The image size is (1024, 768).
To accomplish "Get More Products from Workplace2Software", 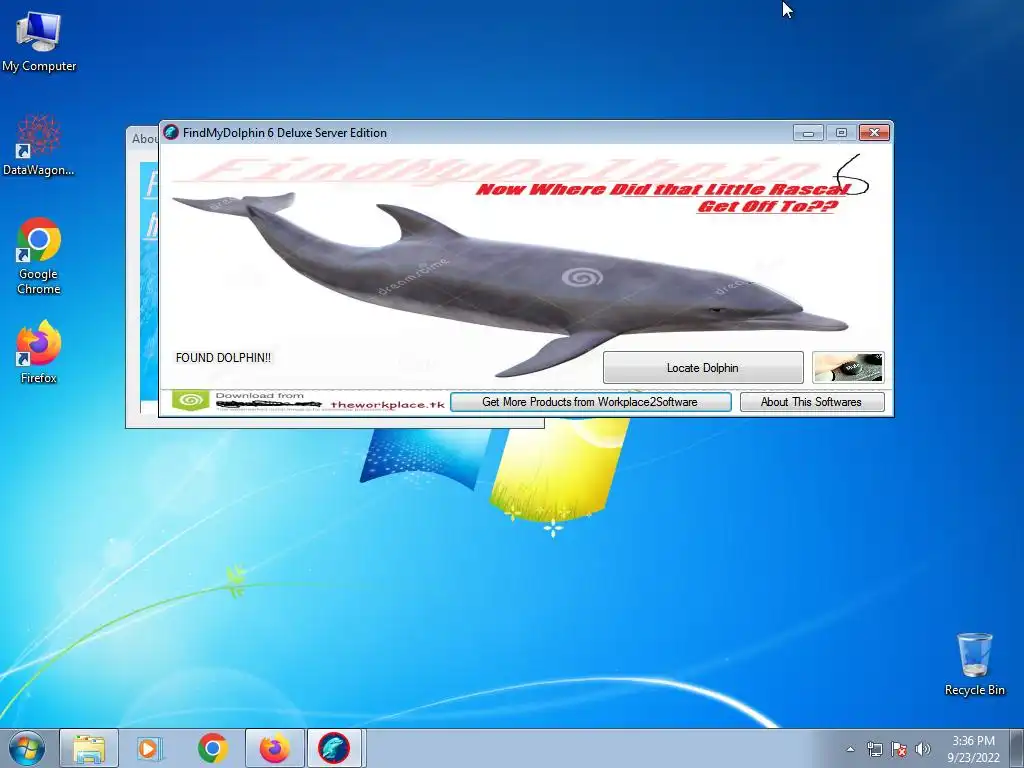I will tap(590, 402).
